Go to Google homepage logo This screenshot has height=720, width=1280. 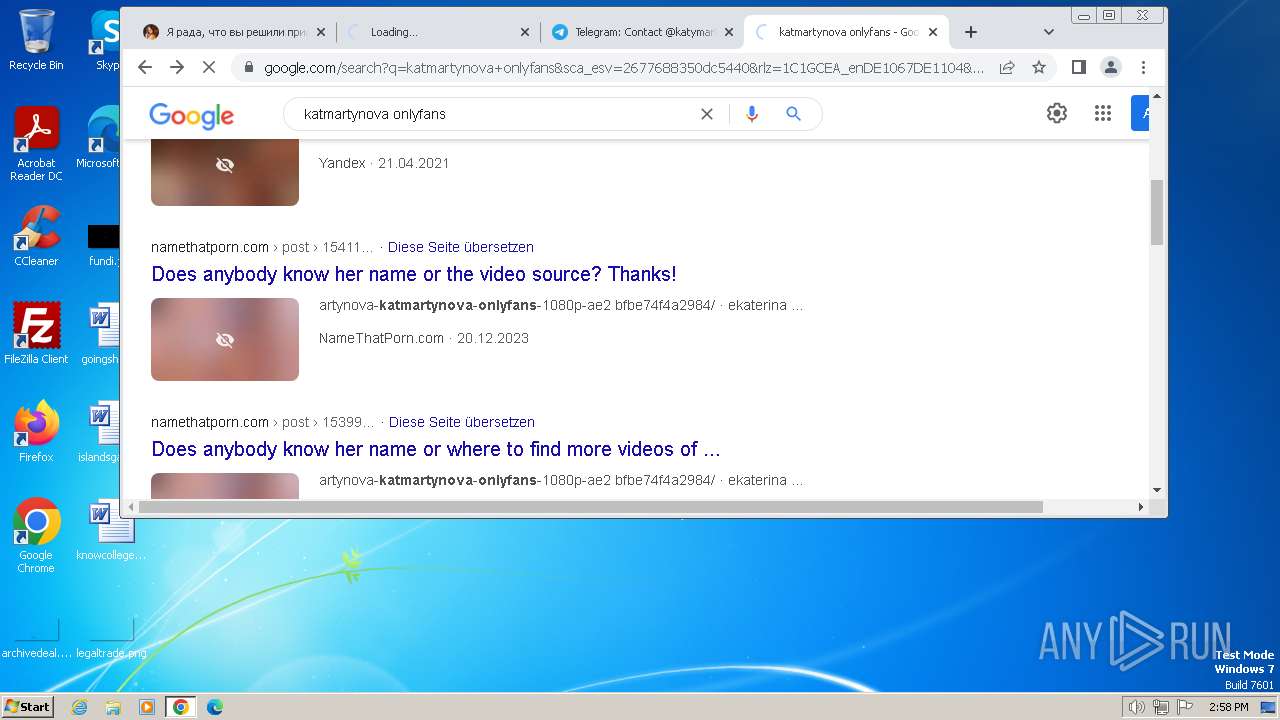click(191, 115)
